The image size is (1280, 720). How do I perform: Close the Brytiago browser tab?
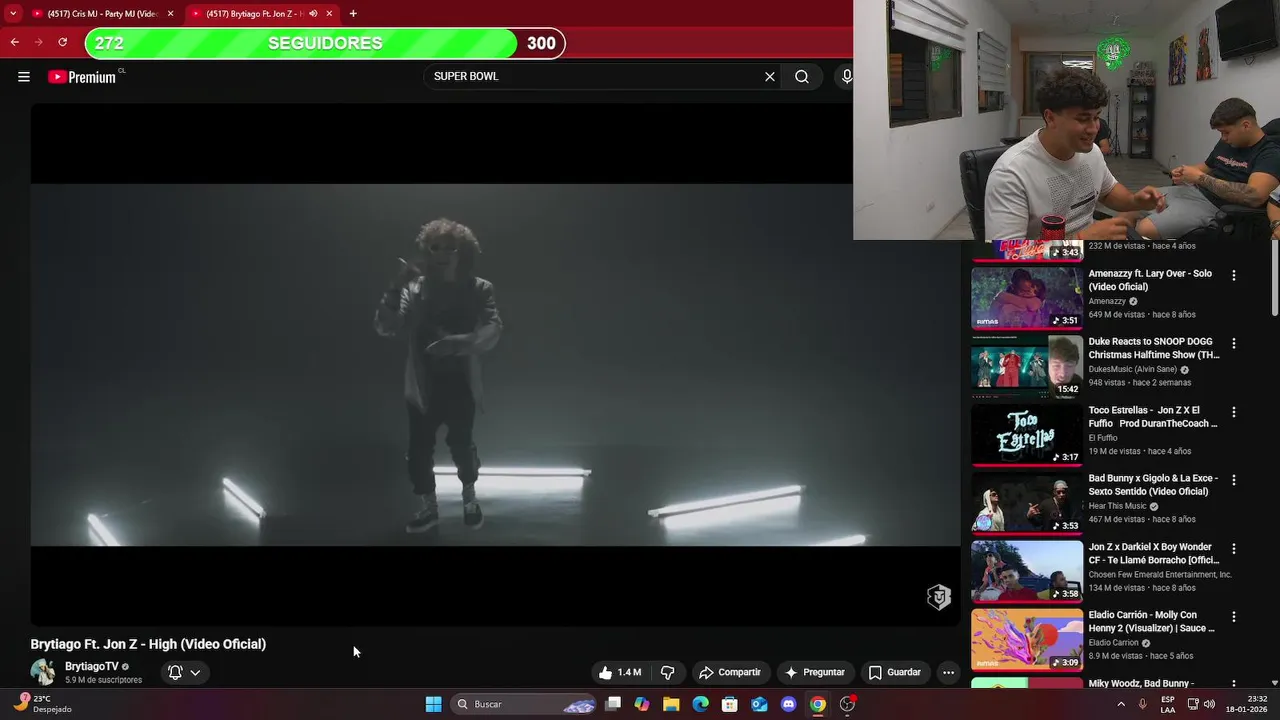pyautogui.click(x=329, y=14)
